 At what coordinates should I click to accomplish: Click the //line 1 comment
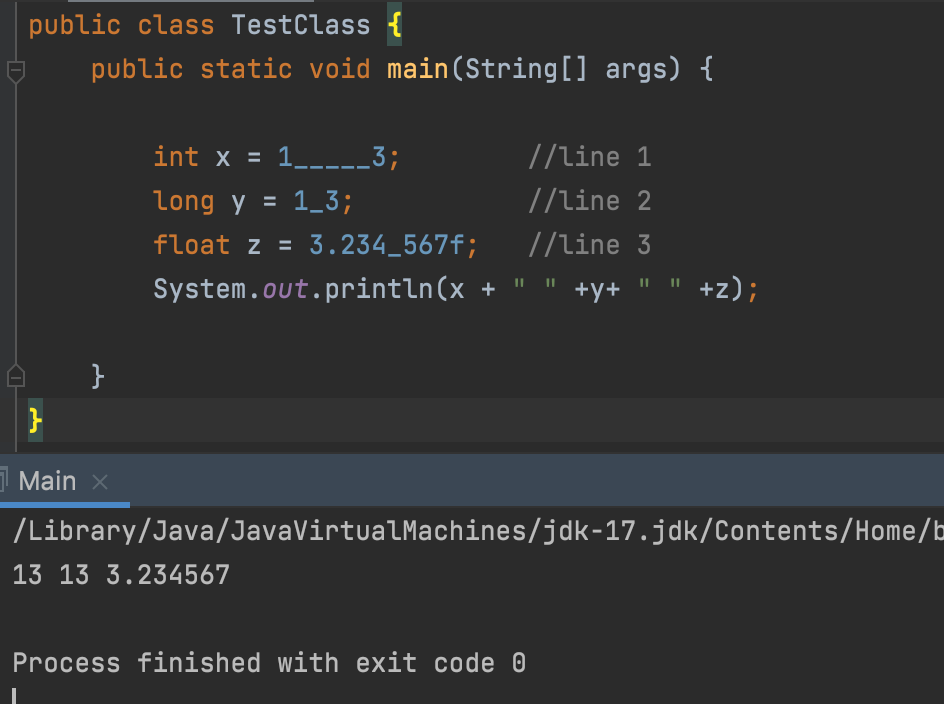[x=588, y=156]
